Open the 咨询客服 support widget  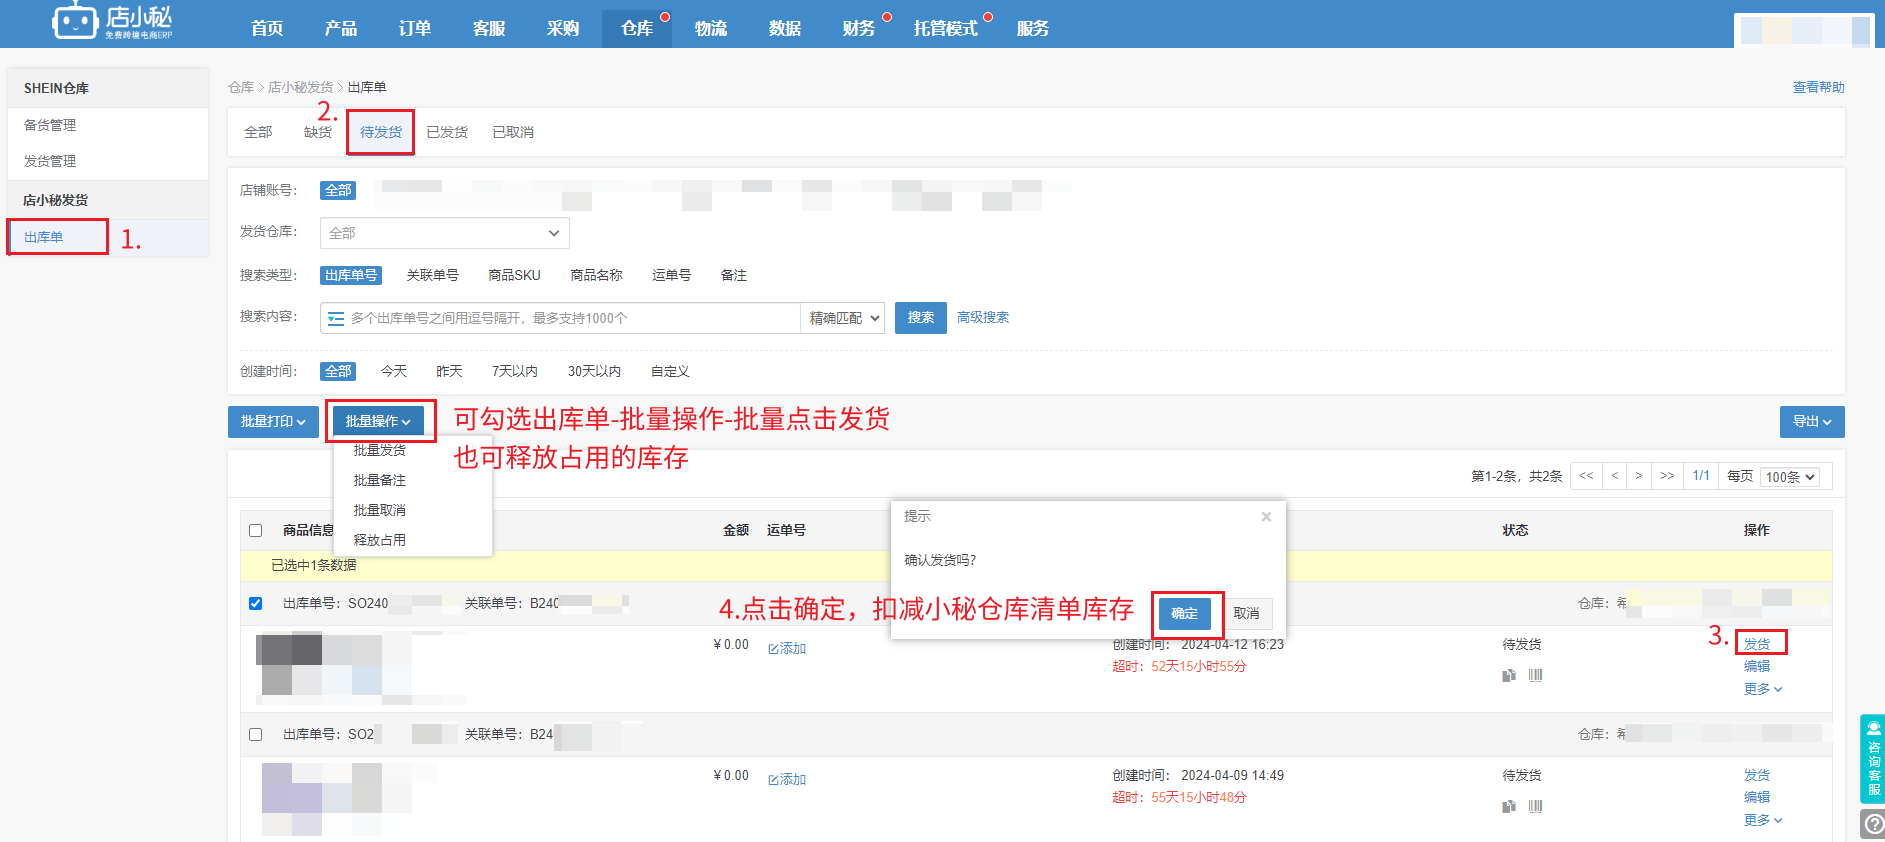1873,759
